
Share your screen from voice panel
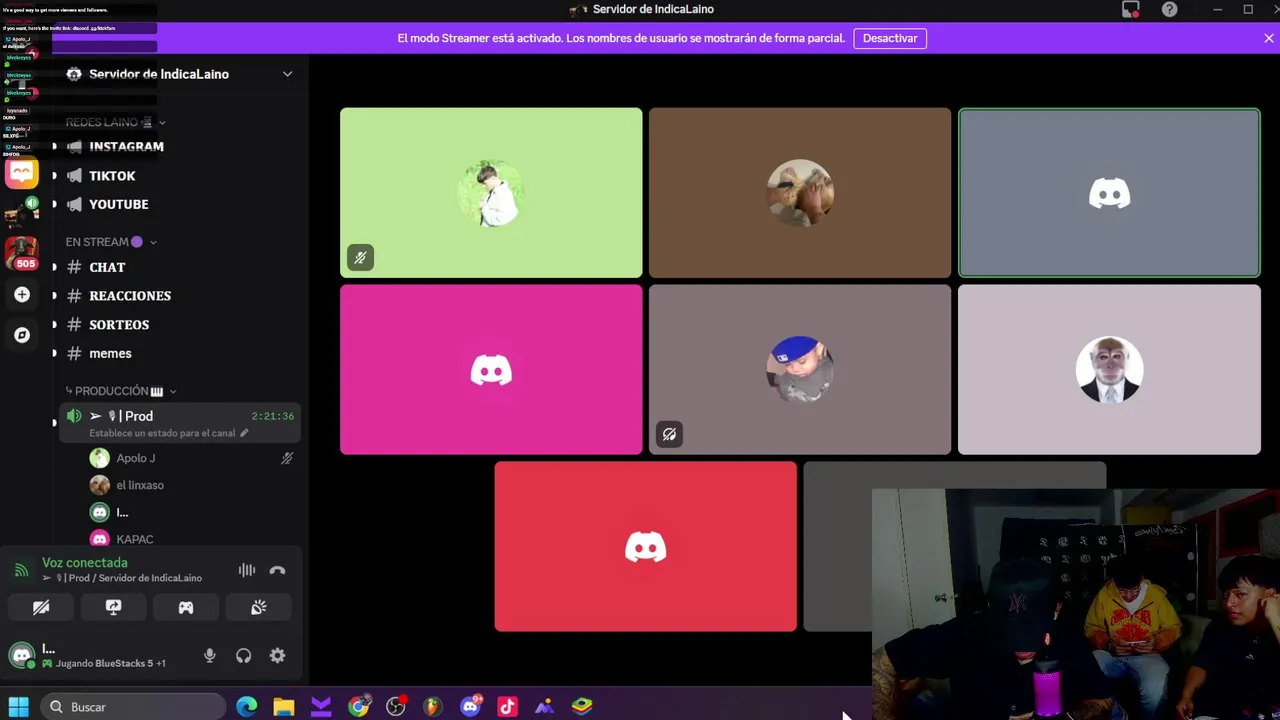(114, 607)
